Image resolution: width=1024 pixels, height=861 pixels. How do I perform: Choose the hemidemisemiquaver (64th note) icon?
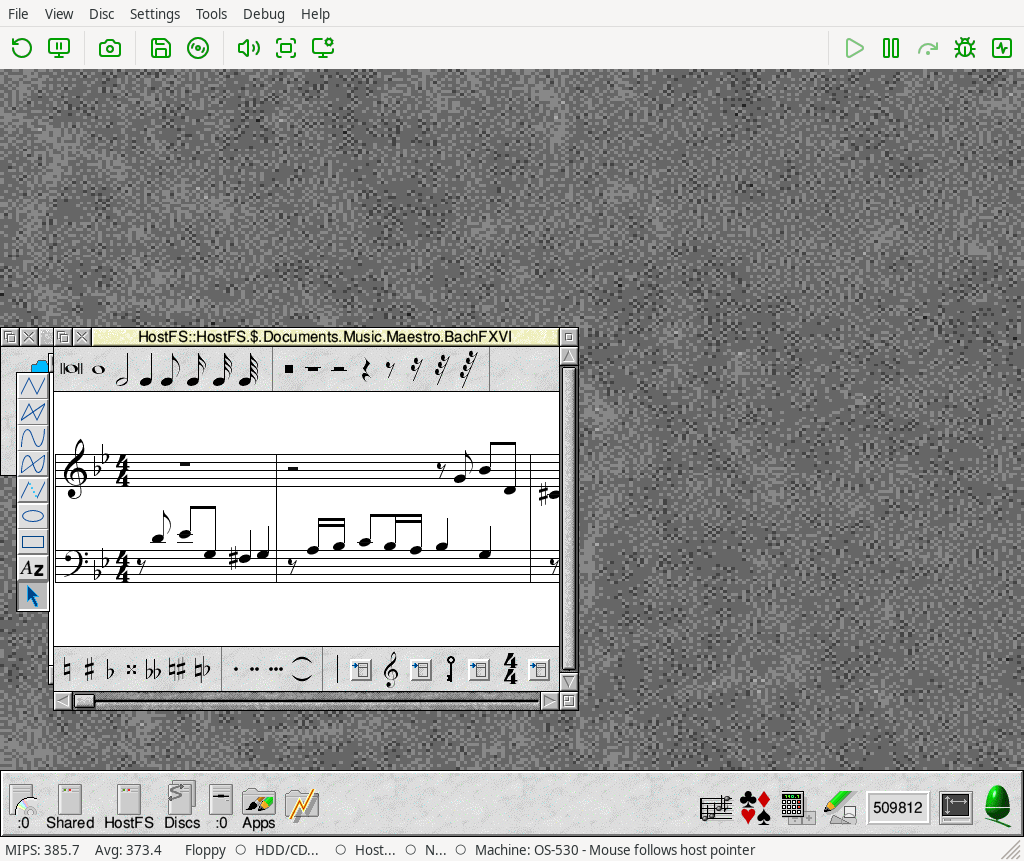pyautogui.click(x=248, y=370)
